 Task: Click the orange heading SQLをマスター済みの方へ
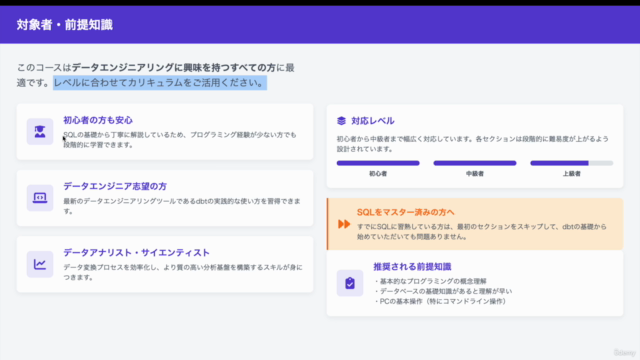[x=405, y=212]
